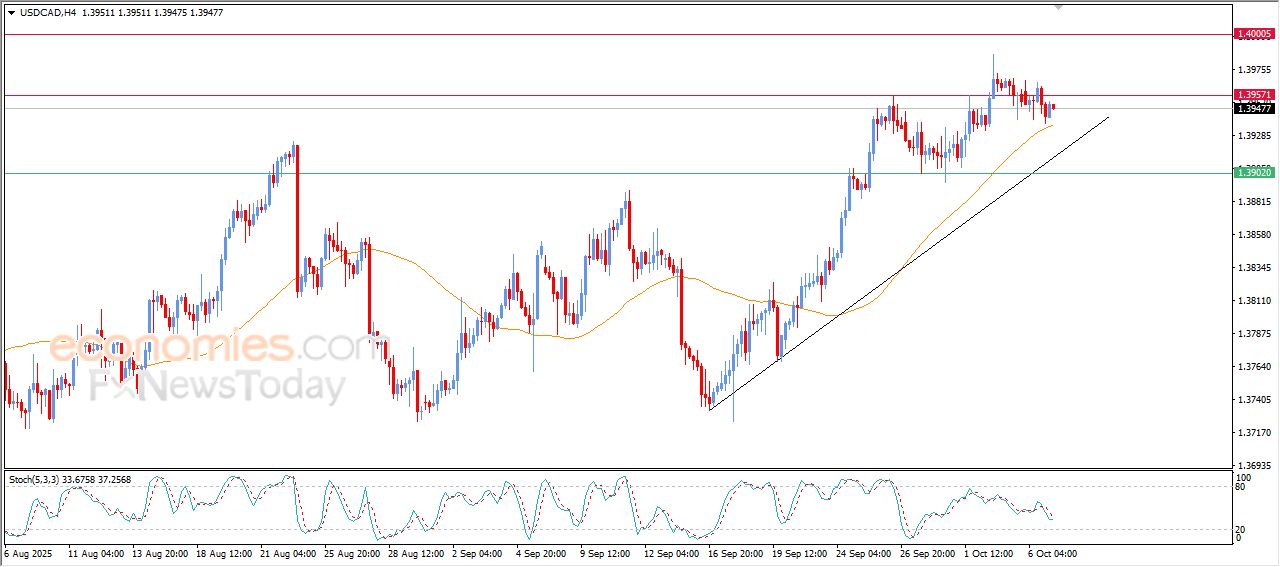Click the black 1.39477 current price tag

click(1254, 109)
